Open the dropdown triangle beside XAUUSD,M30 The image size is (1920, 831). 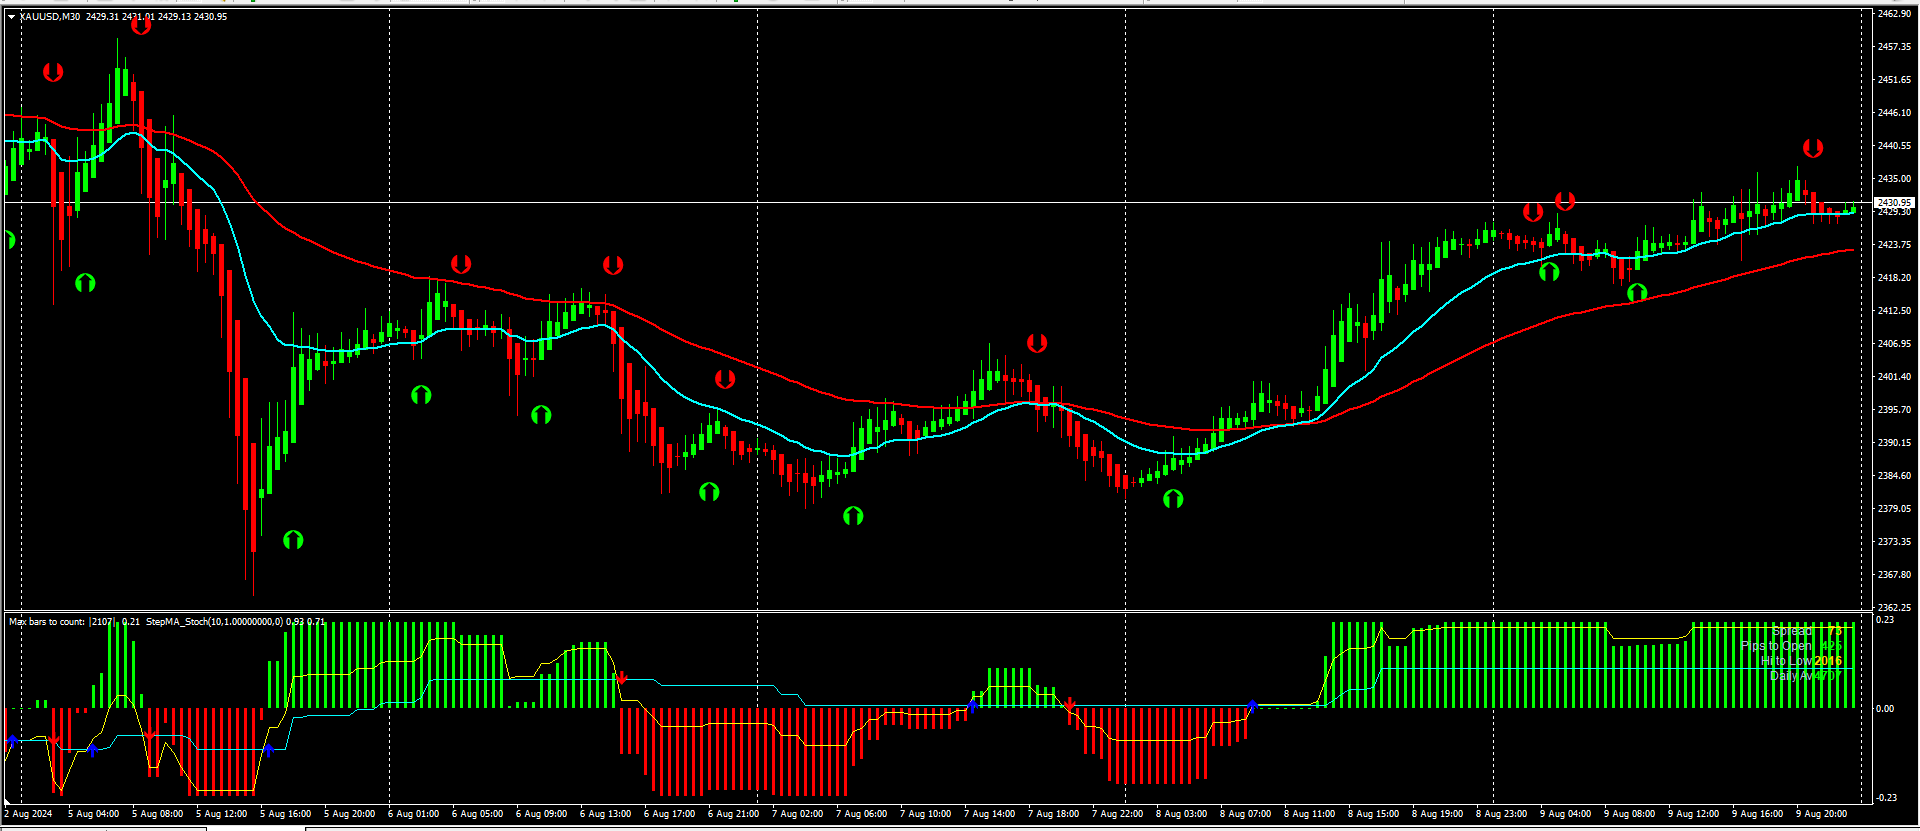(x=11, y=17)
